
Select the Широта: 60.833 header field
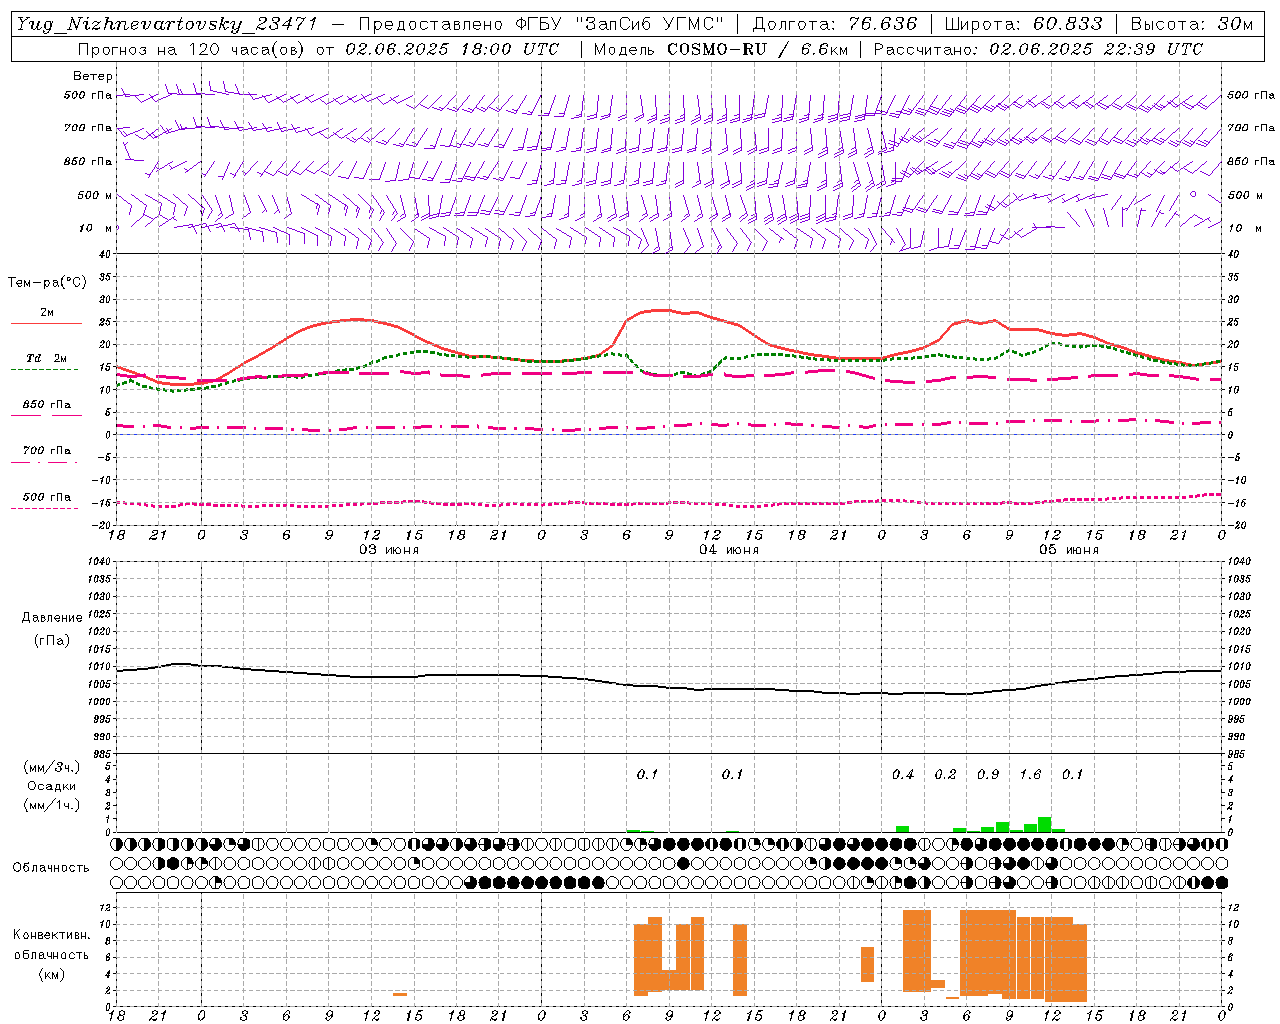[x=1023, y=24]
